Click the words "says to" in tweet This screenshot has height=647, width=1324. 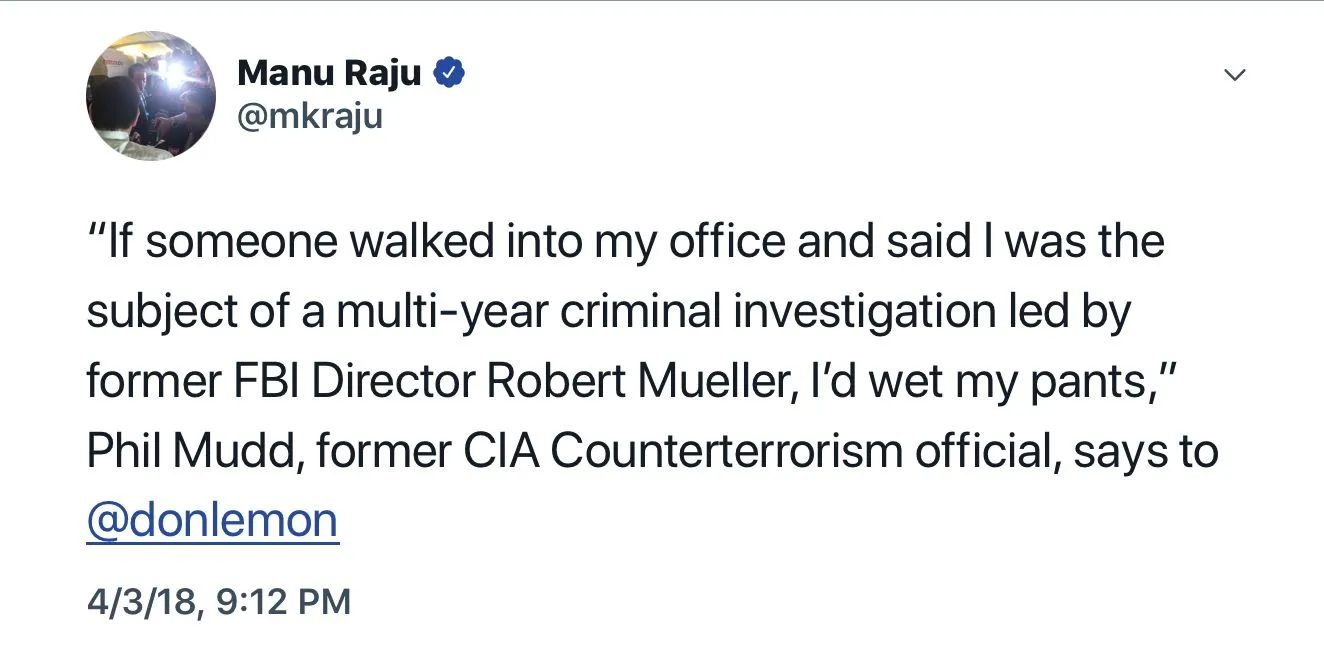1145,452
